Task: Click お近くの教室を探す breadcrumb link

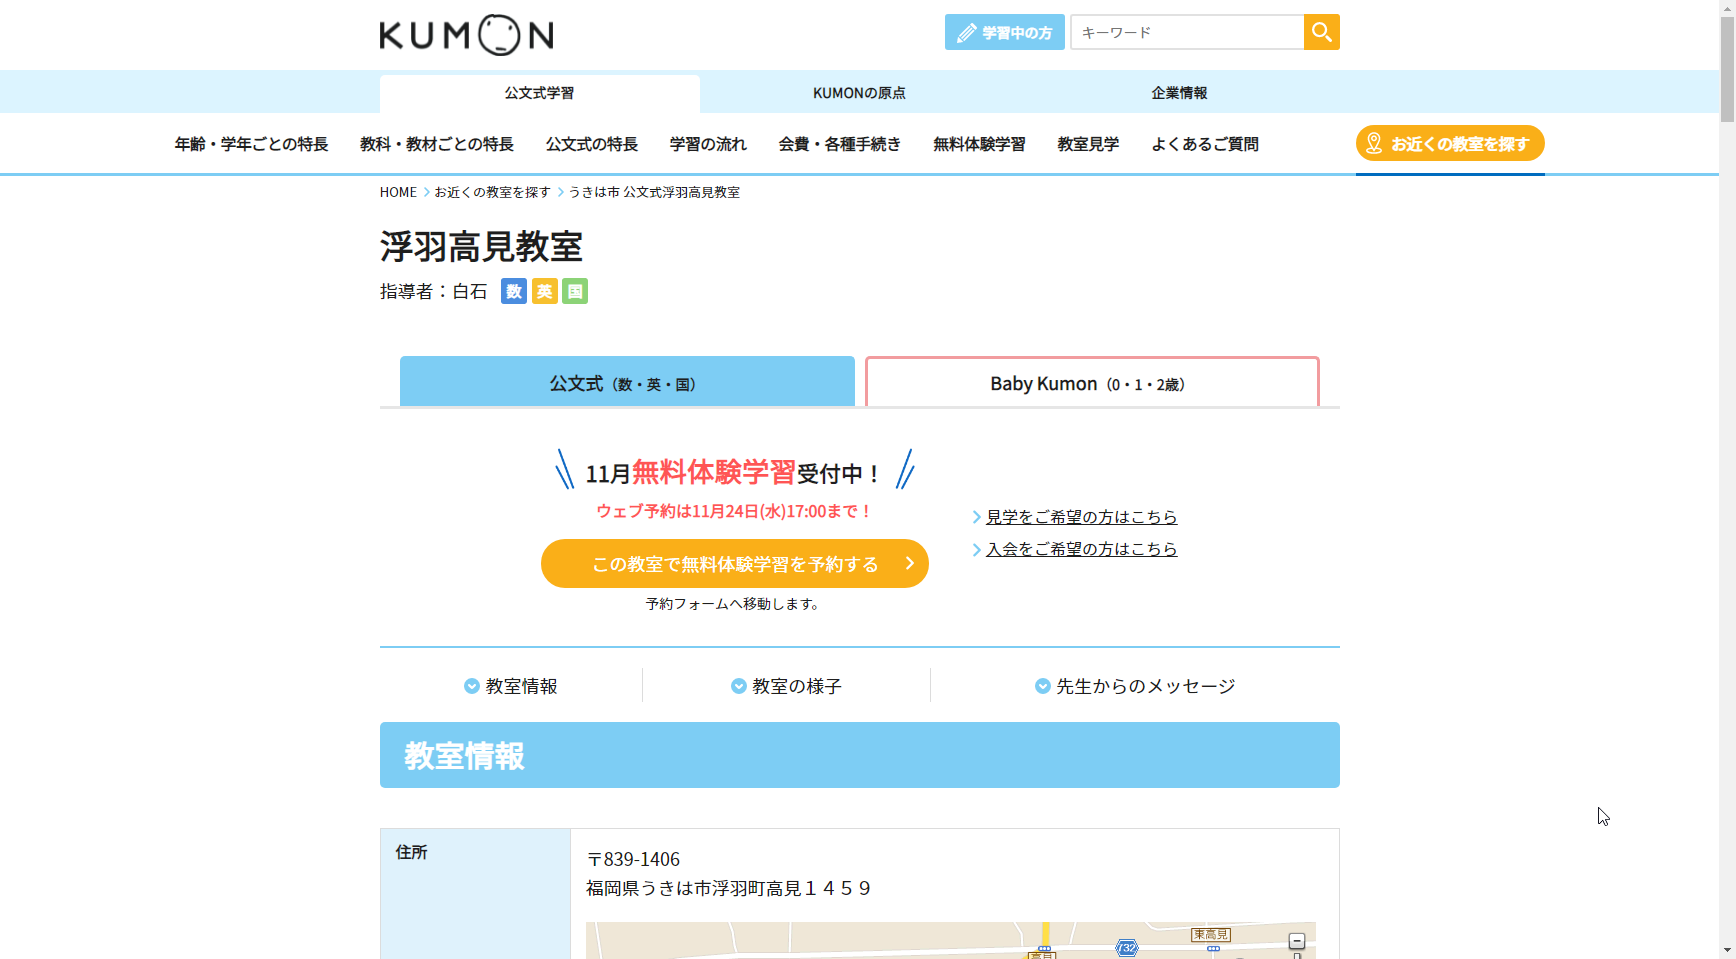Action: pyautogui.click(x=492, y=192)
